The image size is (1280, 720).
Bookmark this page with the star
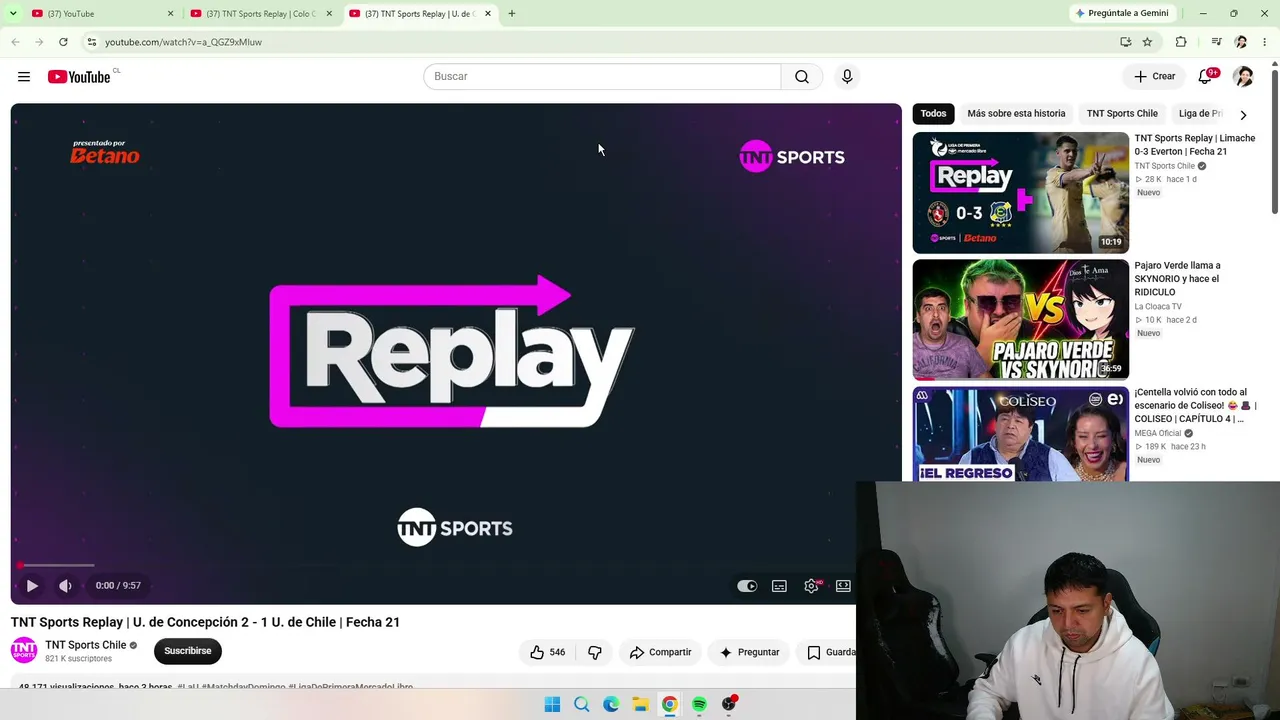(1147, 42)
